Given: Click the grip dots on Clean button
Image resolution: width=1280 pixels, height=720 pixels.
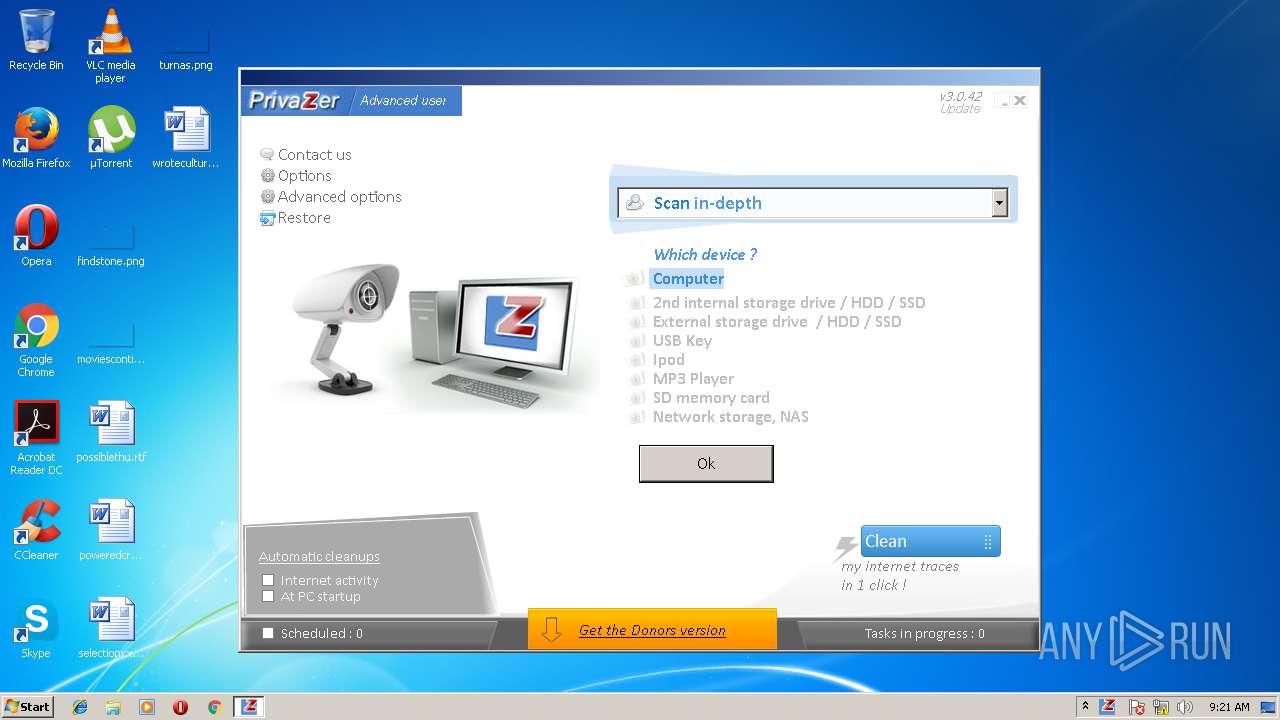Looking at the screenshot, I should (x=988, y=541).
